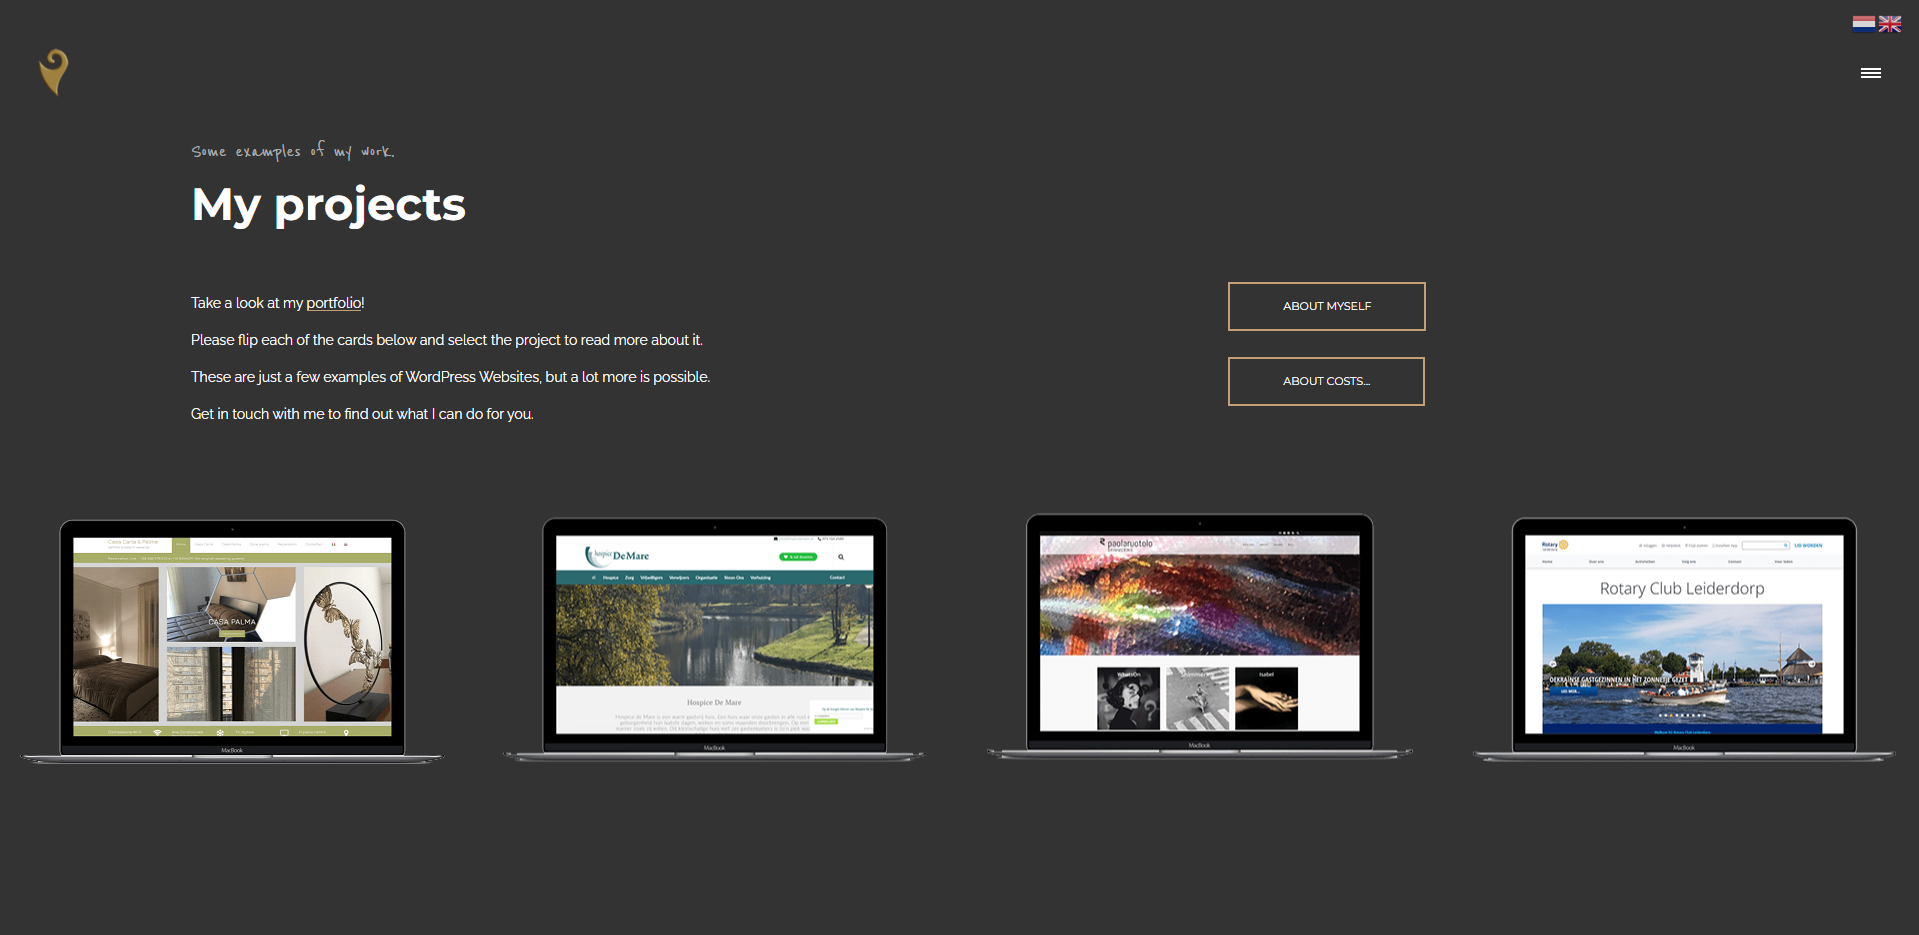This screenshot has height=935, width=1919.
Task: Click the 'My projects' heading
Action: pos(328,205)
